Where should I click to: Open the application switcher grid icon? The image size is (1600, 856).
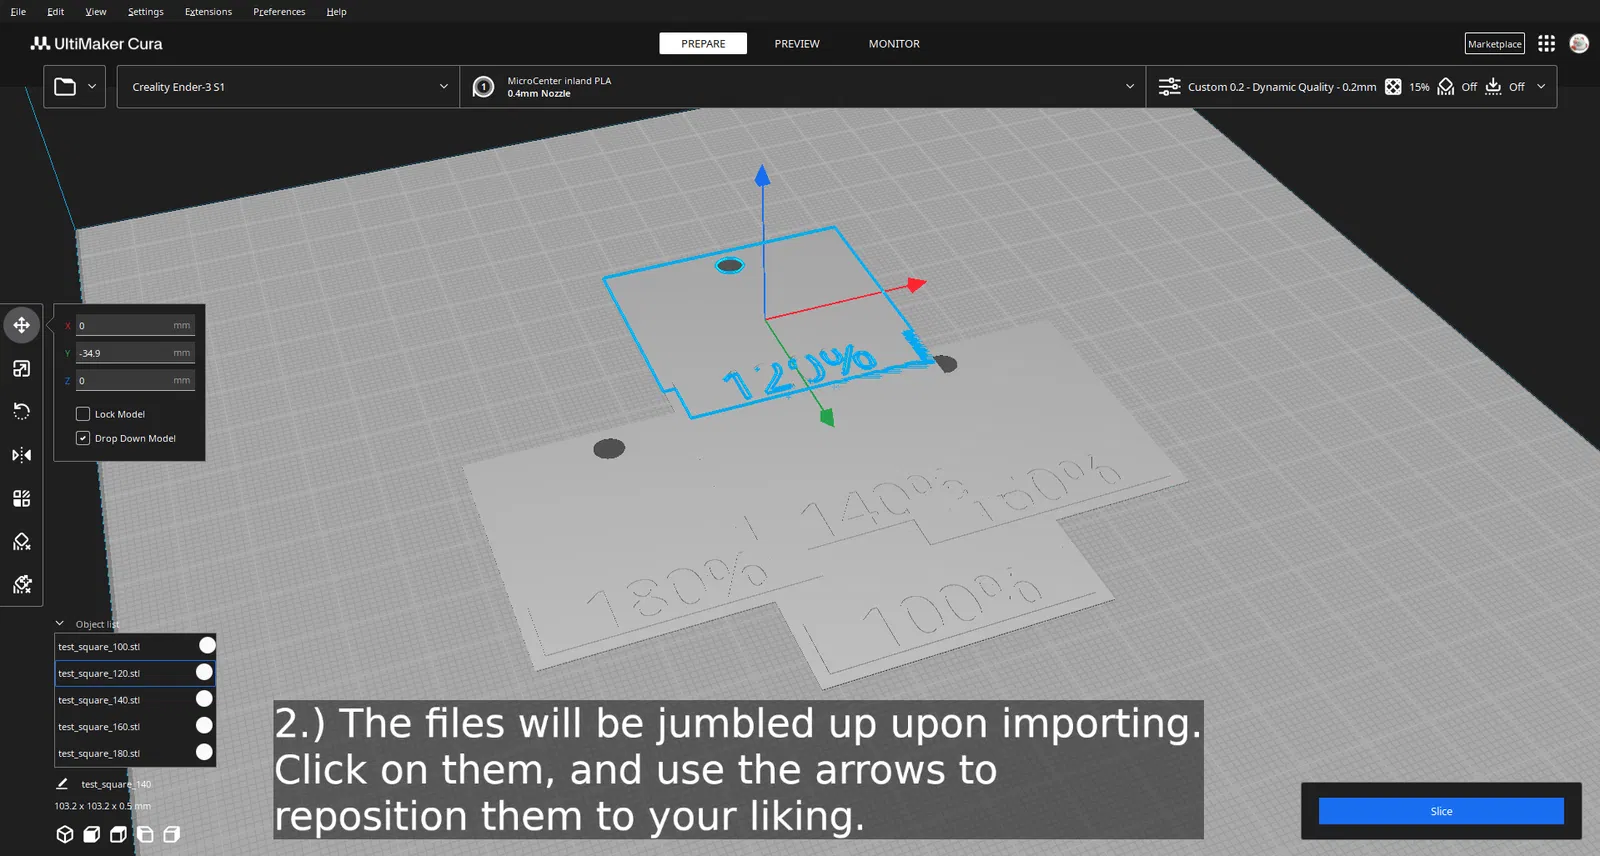[1546, 43]
